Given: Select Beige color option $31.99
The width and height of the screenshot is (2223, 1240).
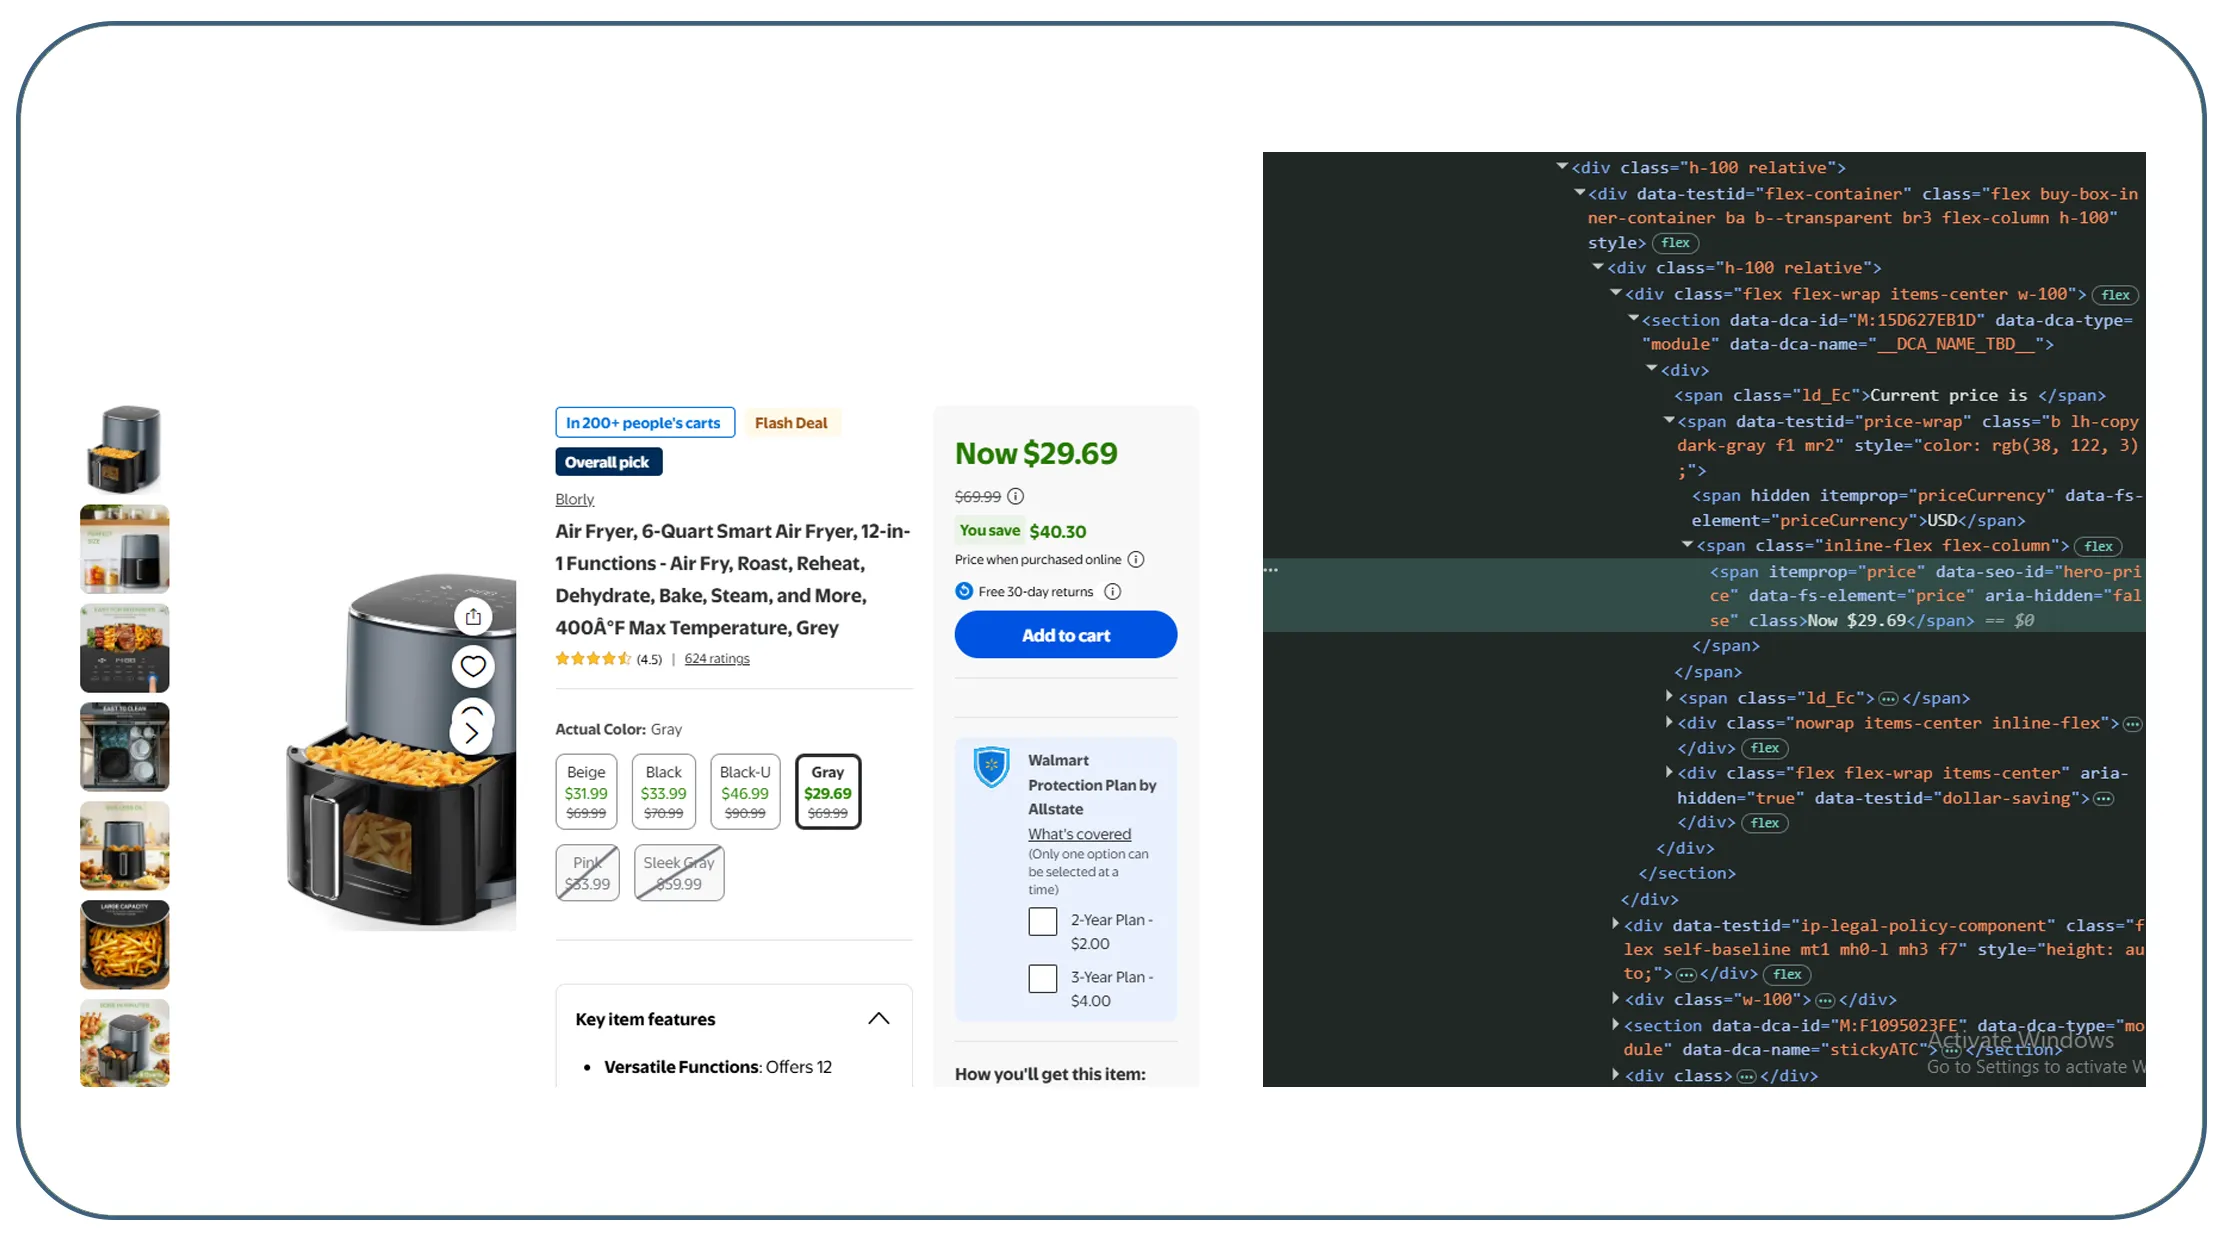Looking at the screenshot, I should tap(586, 792).
